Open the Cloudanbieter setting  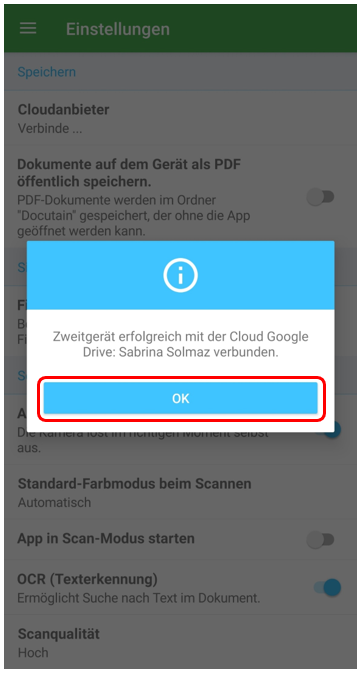(x=180, y=118)
